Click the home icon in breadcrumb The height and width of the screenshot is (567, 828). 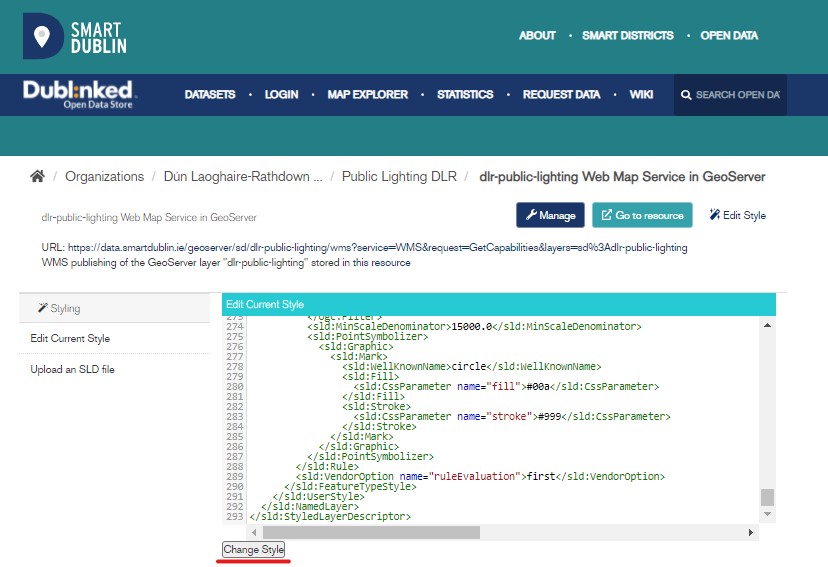(37, 177)
